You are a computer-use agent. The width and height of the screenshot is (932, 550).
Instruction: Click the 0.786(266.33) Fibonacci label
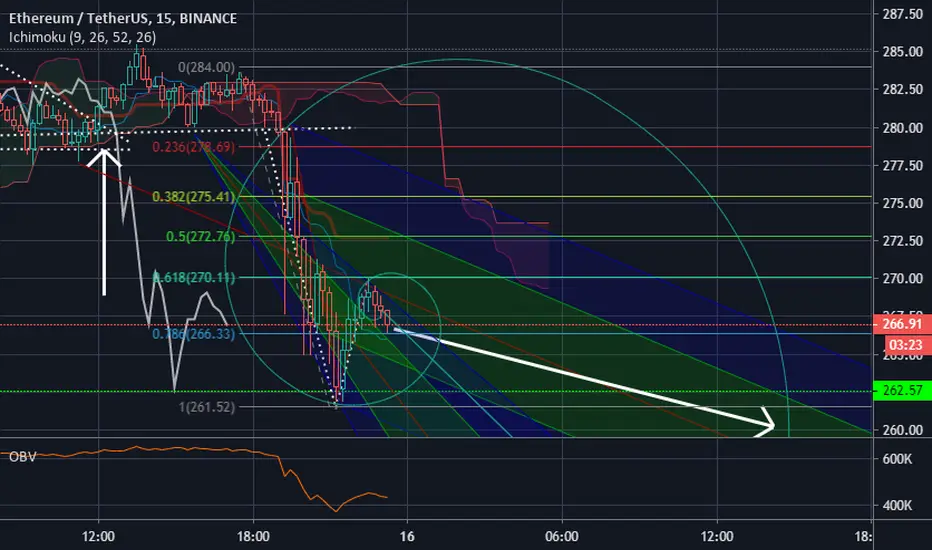194,334
